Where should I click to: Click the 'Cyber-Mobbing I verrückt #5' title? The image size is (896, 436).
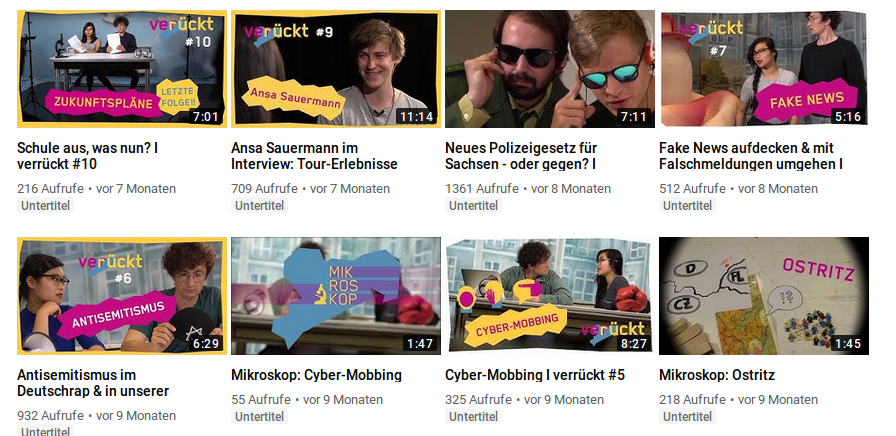pyautogui.click(x=535, y=375)
